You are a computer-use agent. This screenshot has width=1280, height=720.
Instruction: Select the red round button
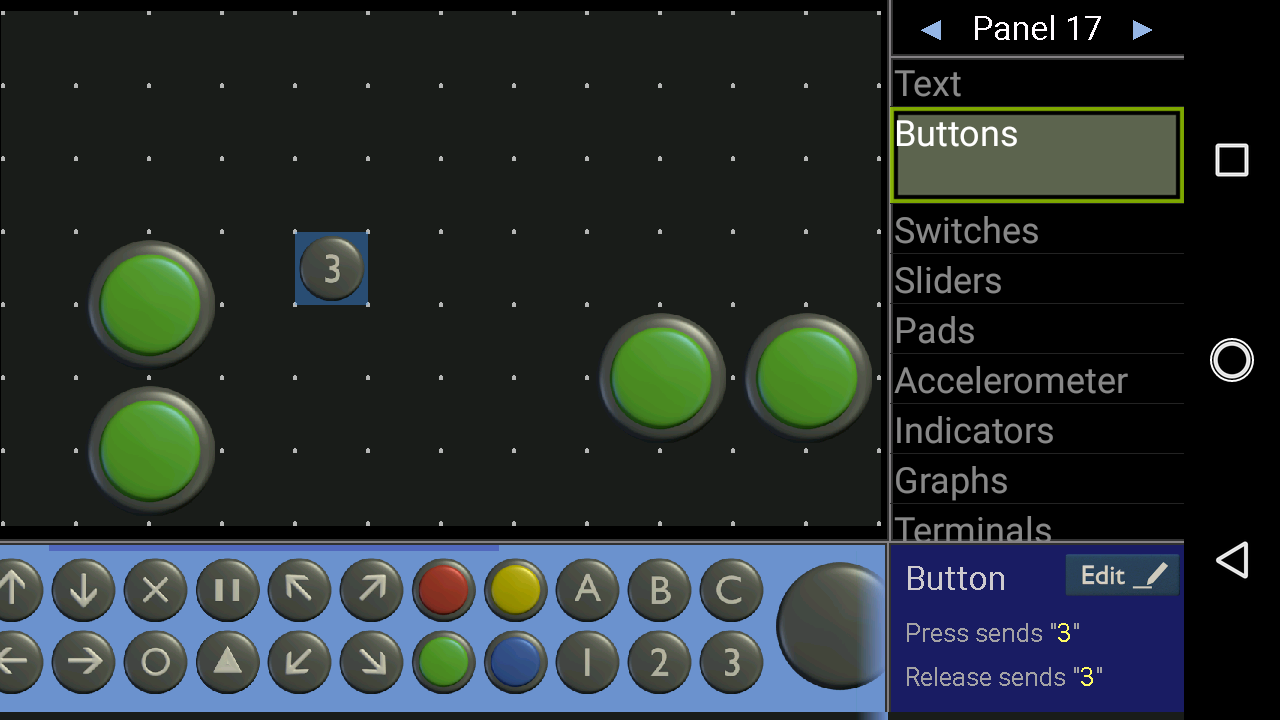click(x=443, y=590)
